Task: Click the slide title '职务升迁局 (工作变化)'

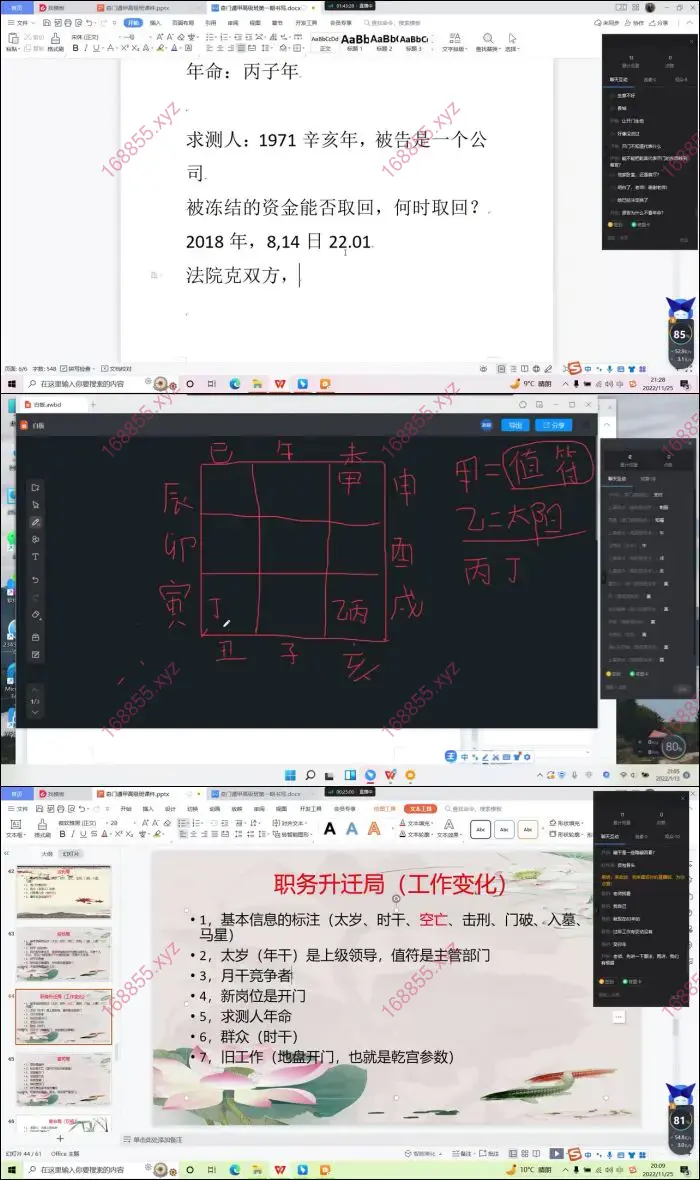Action: coord(389,883)
